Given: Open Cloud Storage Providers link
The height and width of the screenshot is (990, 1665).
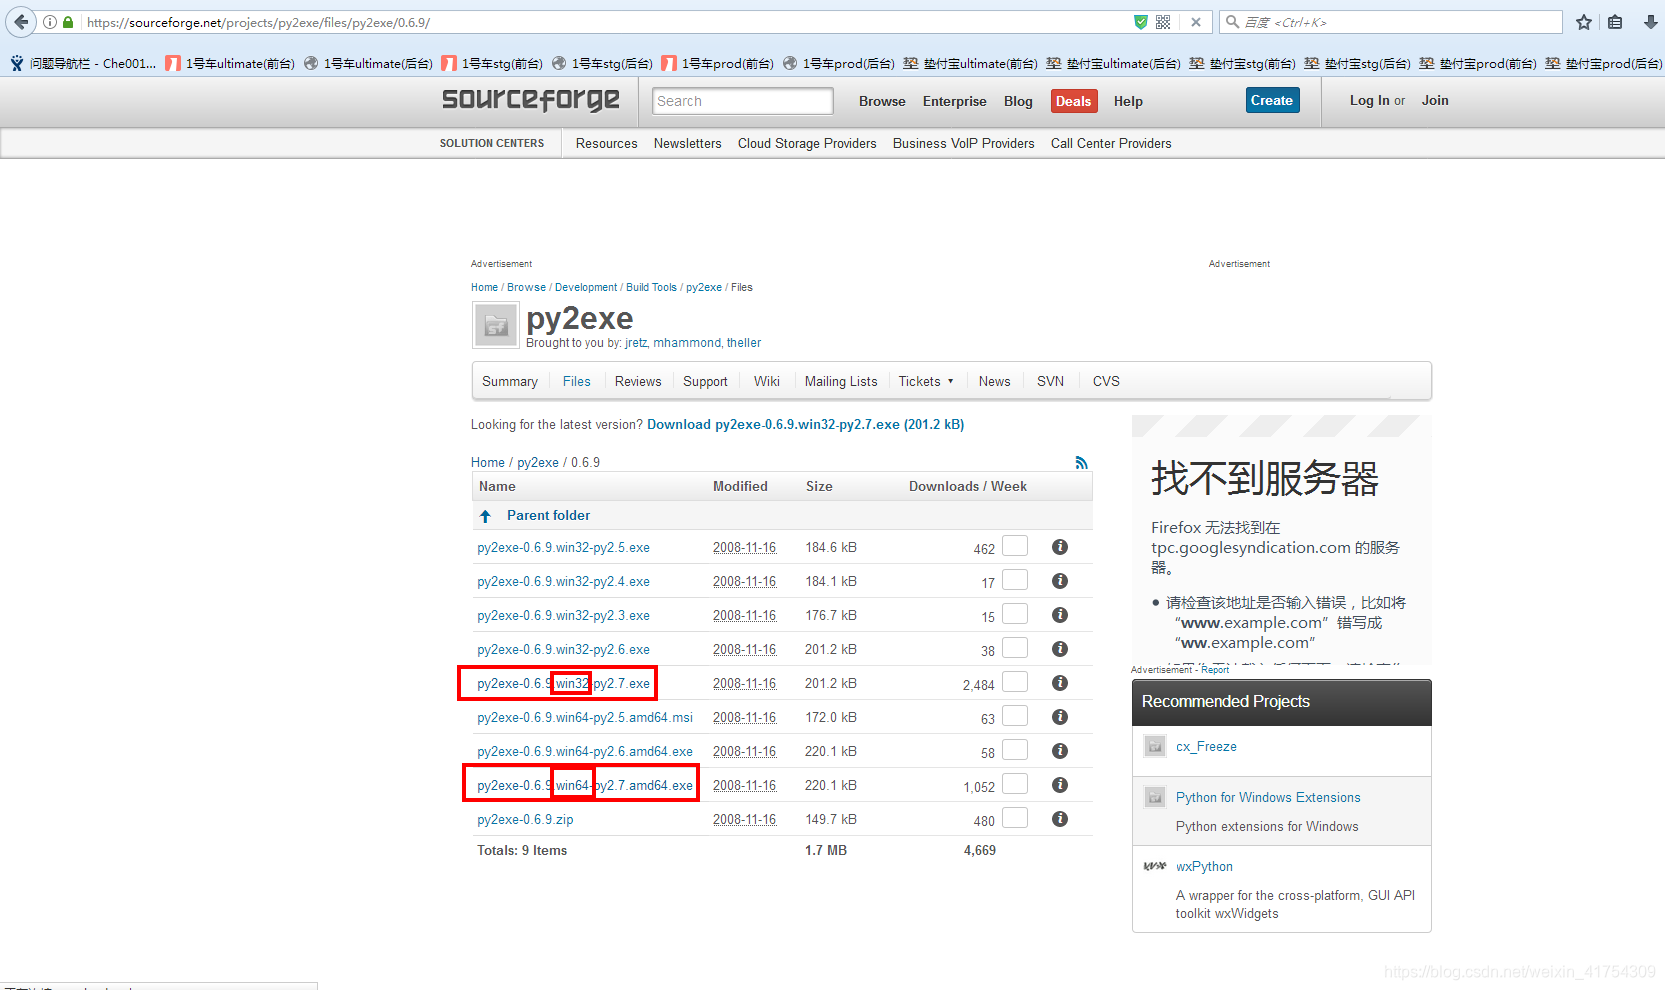Looking at the screenshot, I should pos(807,143).
